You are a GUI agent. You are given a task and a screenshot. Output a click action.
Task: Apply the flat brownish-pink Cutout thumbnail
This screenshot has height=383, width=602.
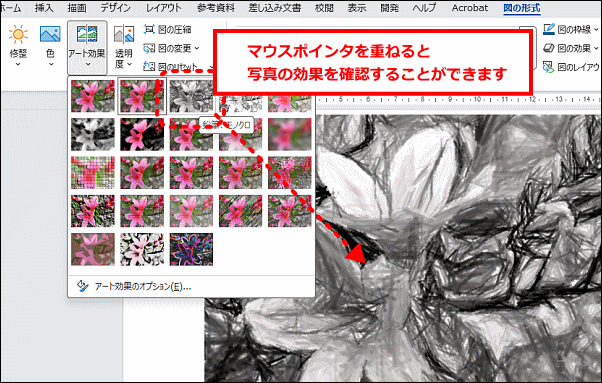tap(93, 249)
